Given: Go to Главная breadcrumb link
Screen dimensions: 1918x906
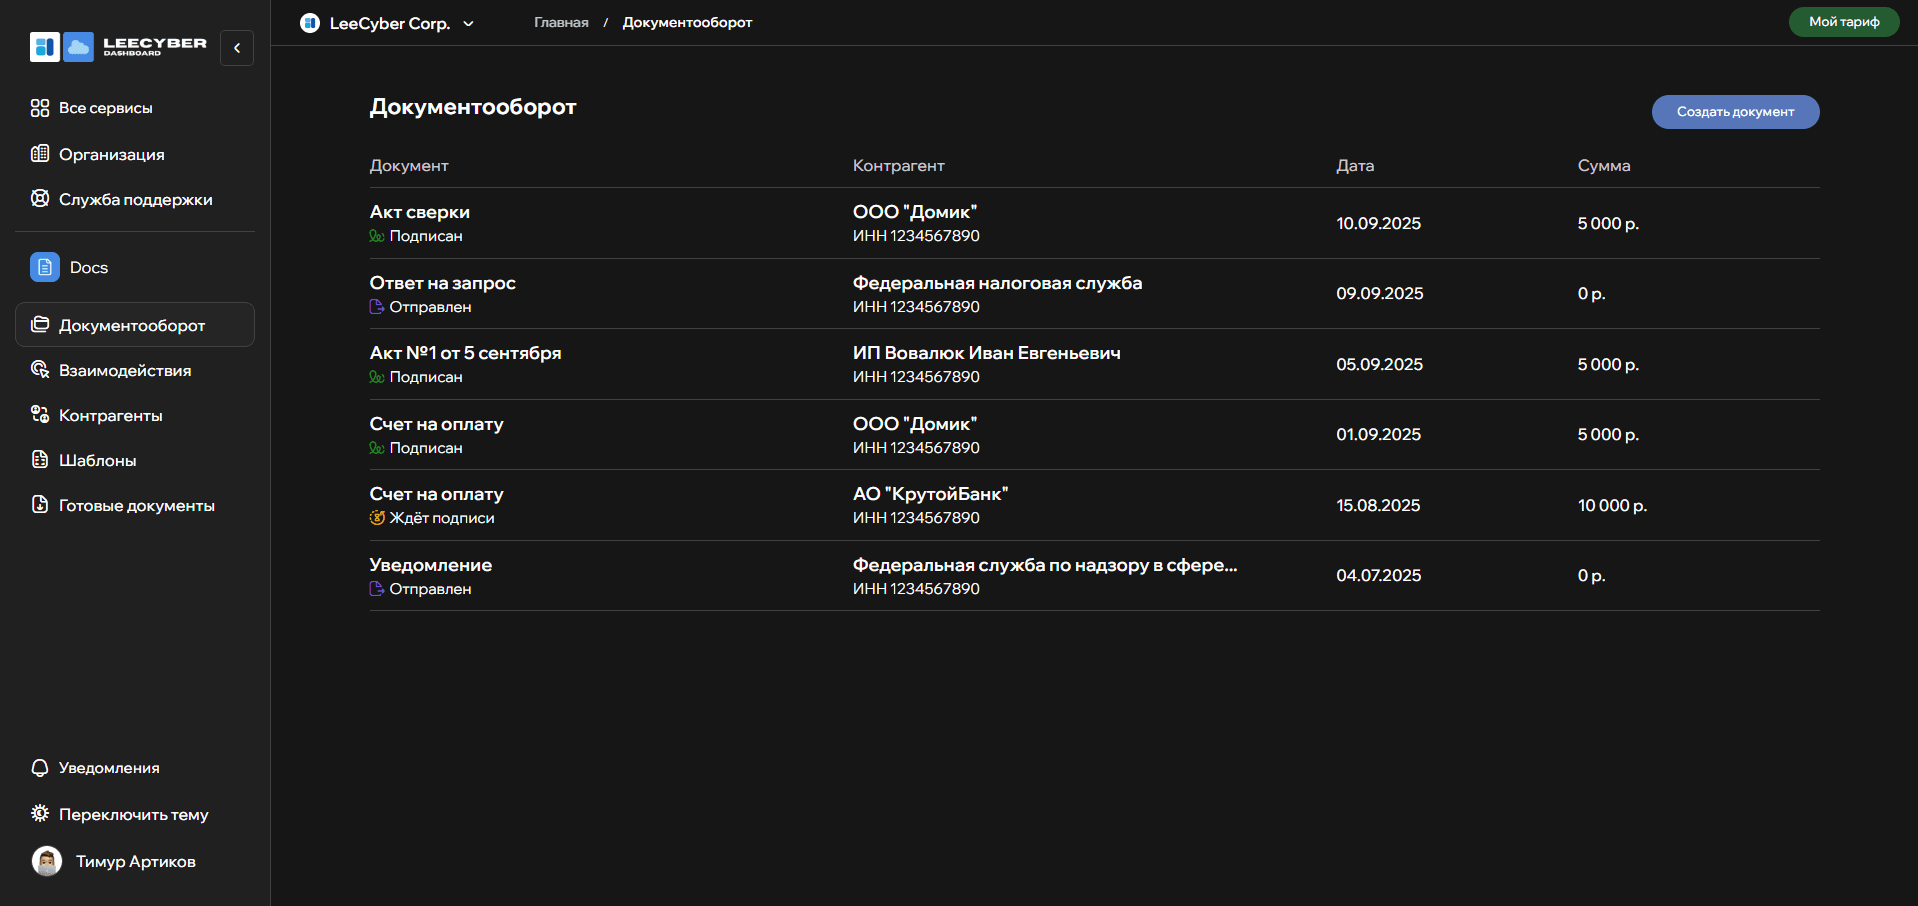Looking at the screenshot, I should [x=561, y=23].
